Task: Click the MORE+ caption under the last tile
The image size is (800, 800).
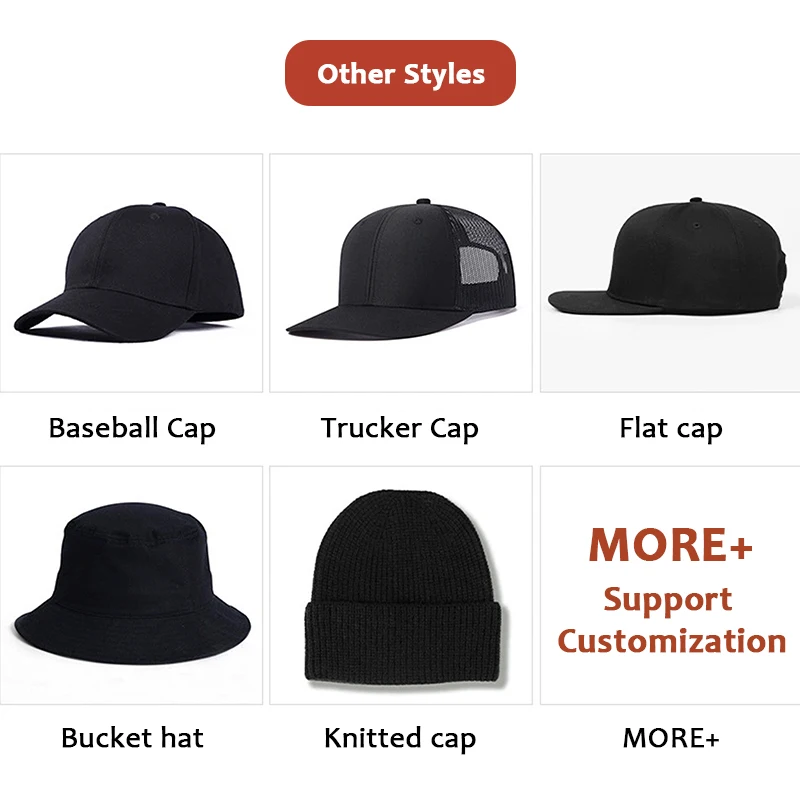Action: point(671,738)
